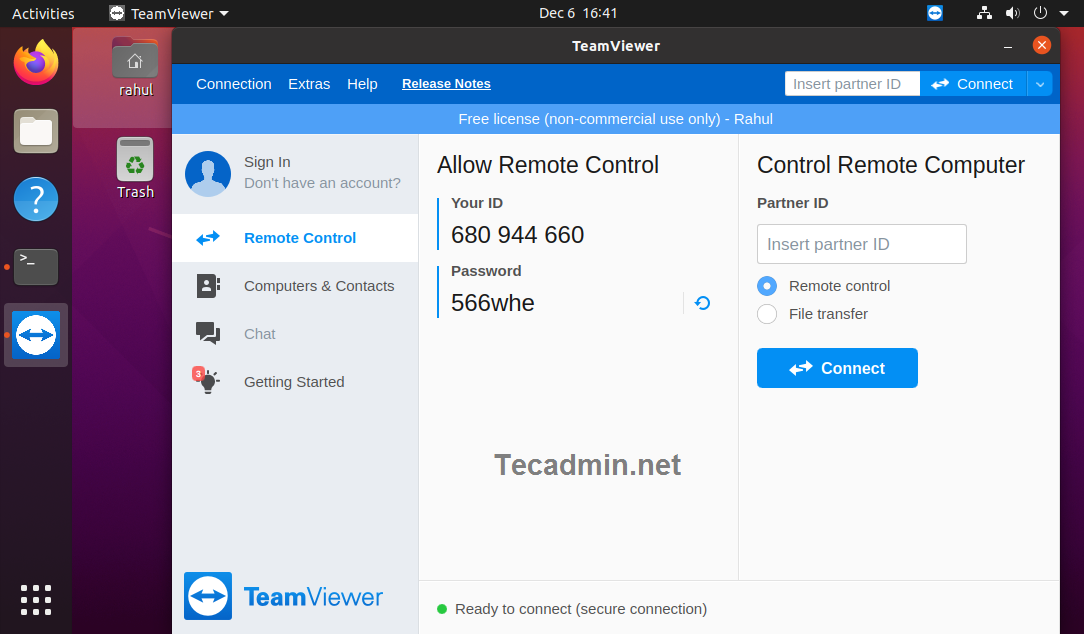Minimize the TeamViewer window
Screen dimensions: 1084x634
point(1008,46)
